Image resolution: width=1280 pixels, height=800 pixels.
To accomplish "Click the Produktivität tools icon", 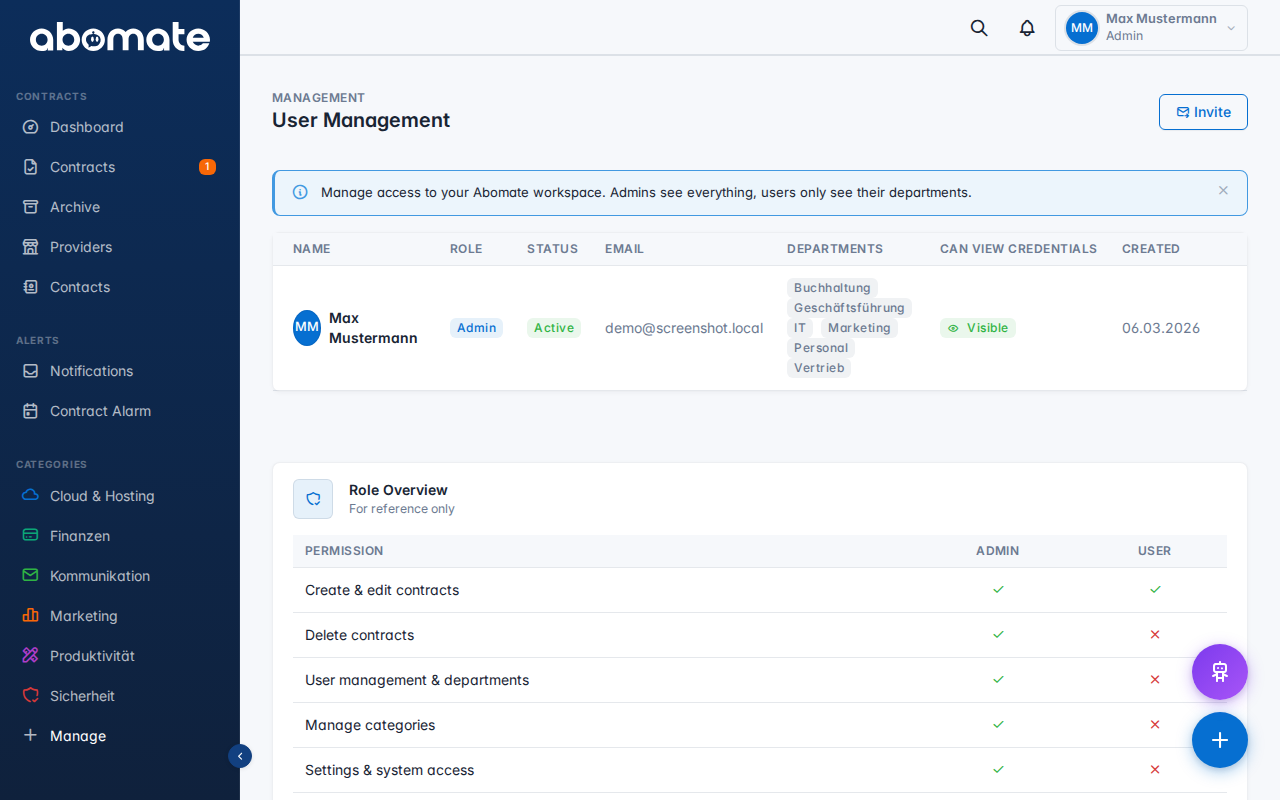I will tap(31, 656).
